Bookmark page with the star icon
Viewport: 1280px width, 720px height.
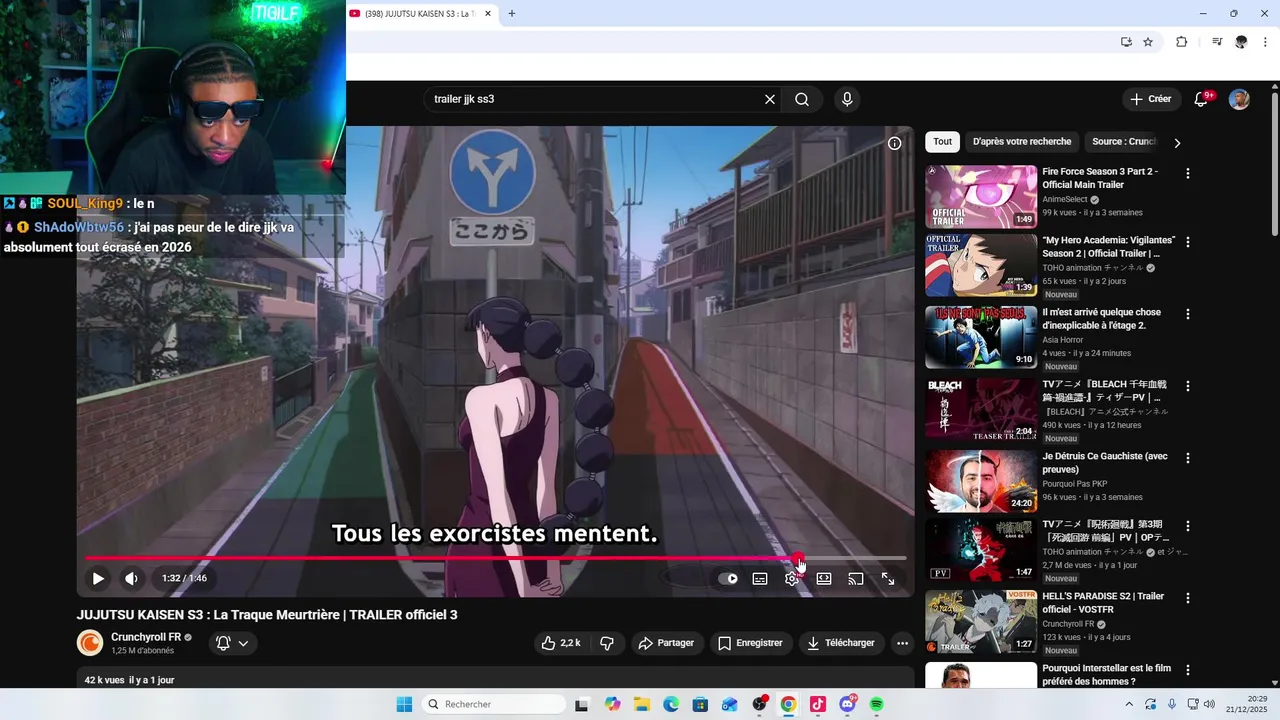(1148, 42)
